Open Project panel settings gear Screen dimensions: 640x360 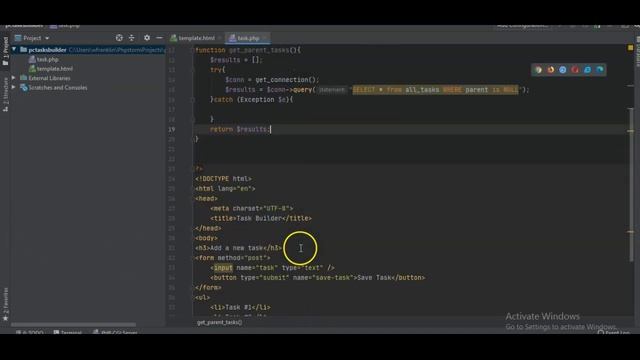tap(147, 38)
